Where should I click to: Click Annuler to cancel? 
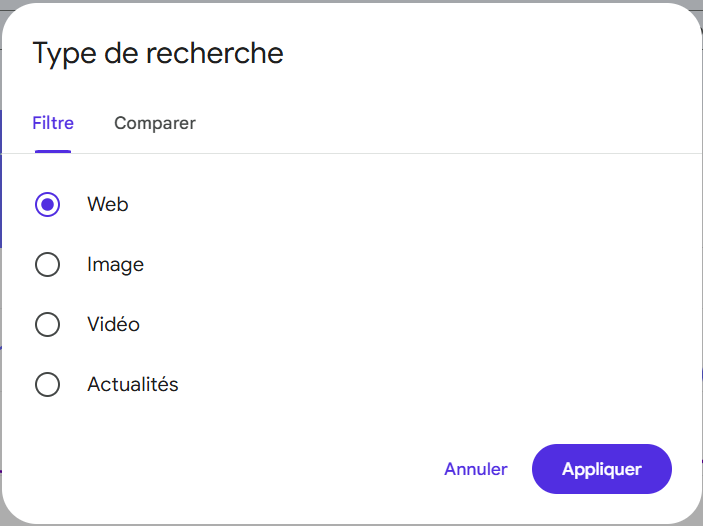[x=476, y=469]
